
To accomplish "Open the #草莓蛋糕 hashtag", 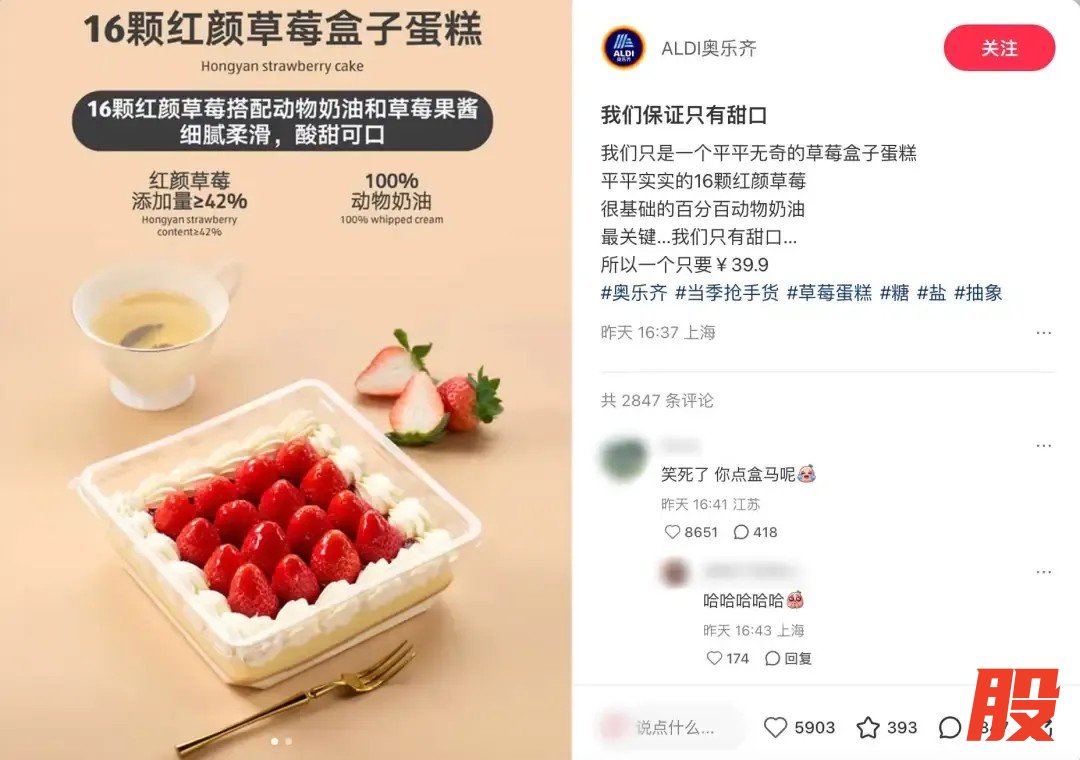I will click(829, 293).
